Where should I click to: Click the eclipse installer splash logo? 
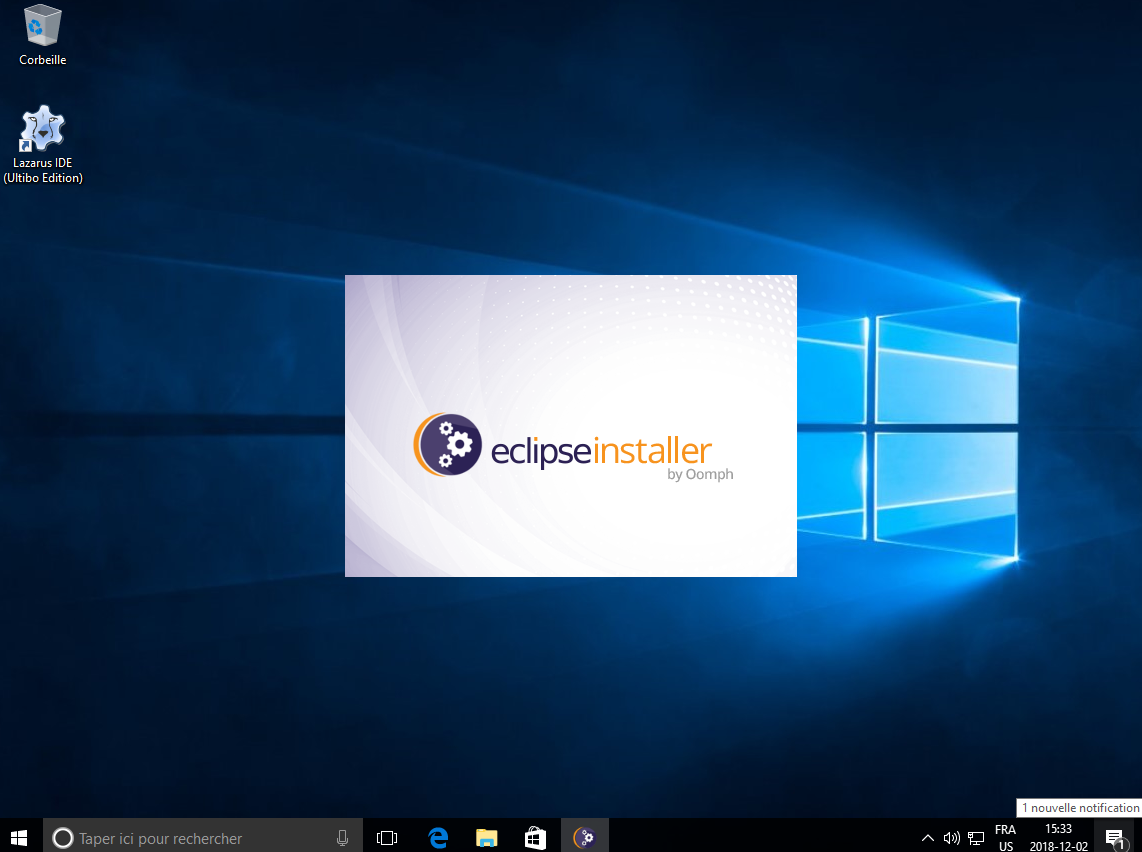point(445,443)
